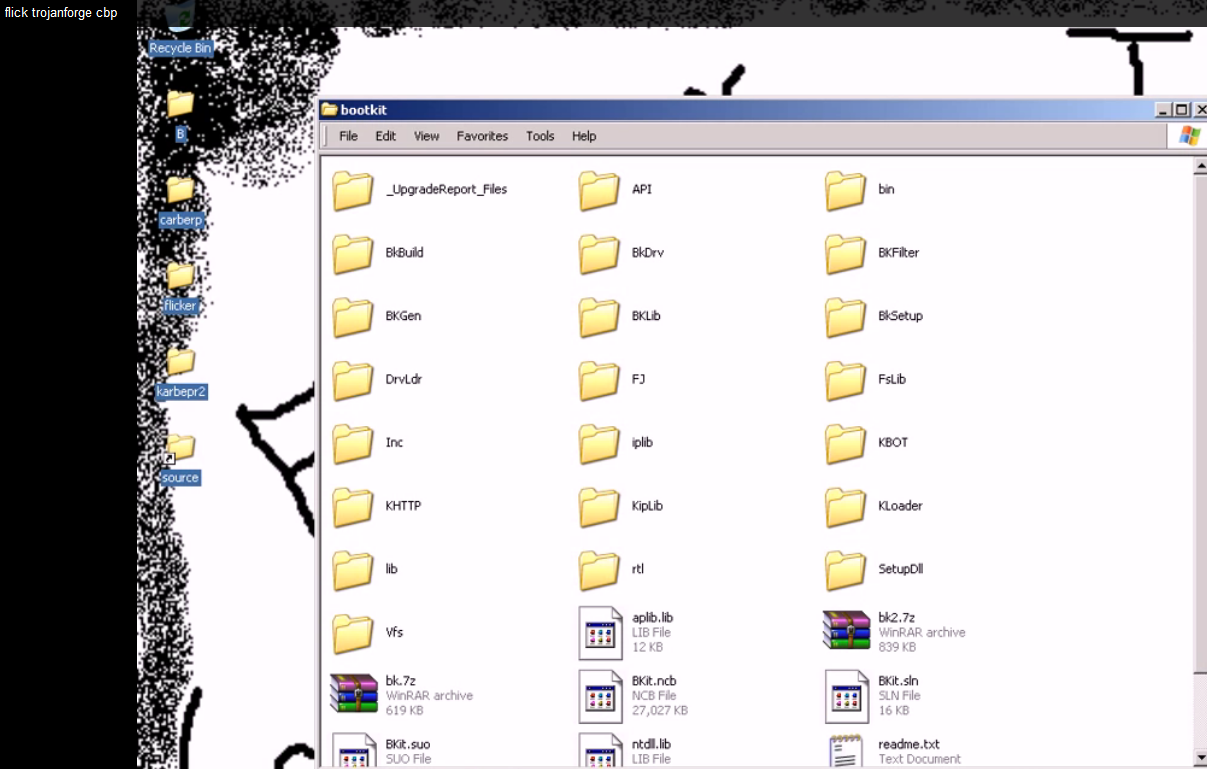The height and width of the screenshot is (769, 1207).
Task: Select the KHTTP folder icon
Action: (353, 506)
